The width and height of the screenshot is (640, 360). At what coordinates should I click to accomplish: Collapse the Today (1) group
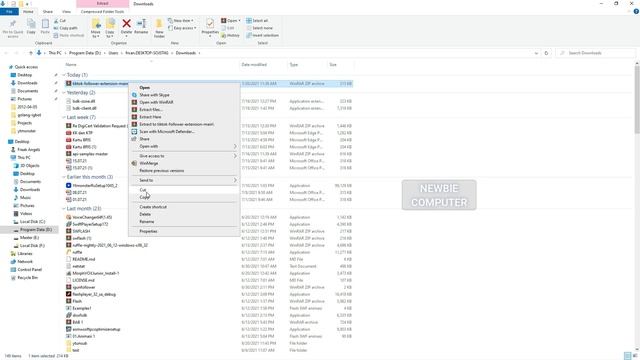(64, 75)
